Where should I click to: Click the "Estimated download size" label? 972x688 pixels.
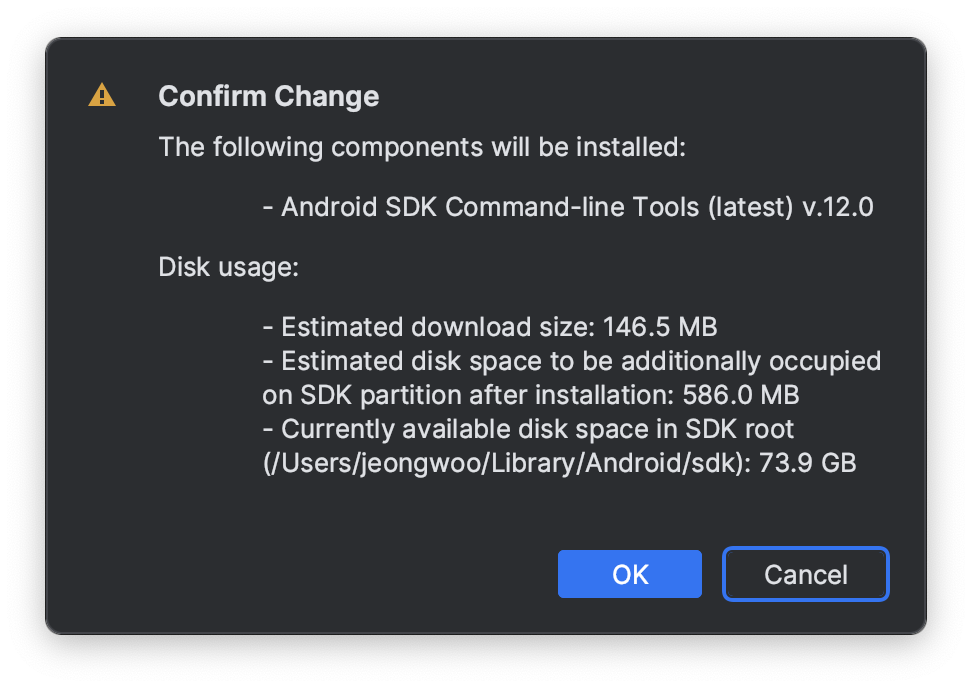(438, 327)
